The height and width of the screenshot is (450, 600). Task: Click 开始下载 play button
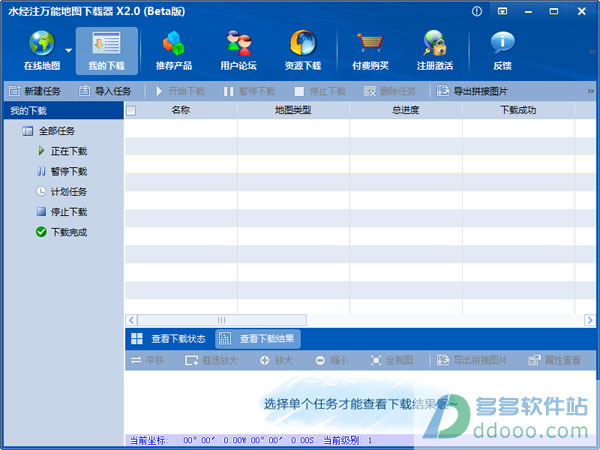(x=180, y=91)
